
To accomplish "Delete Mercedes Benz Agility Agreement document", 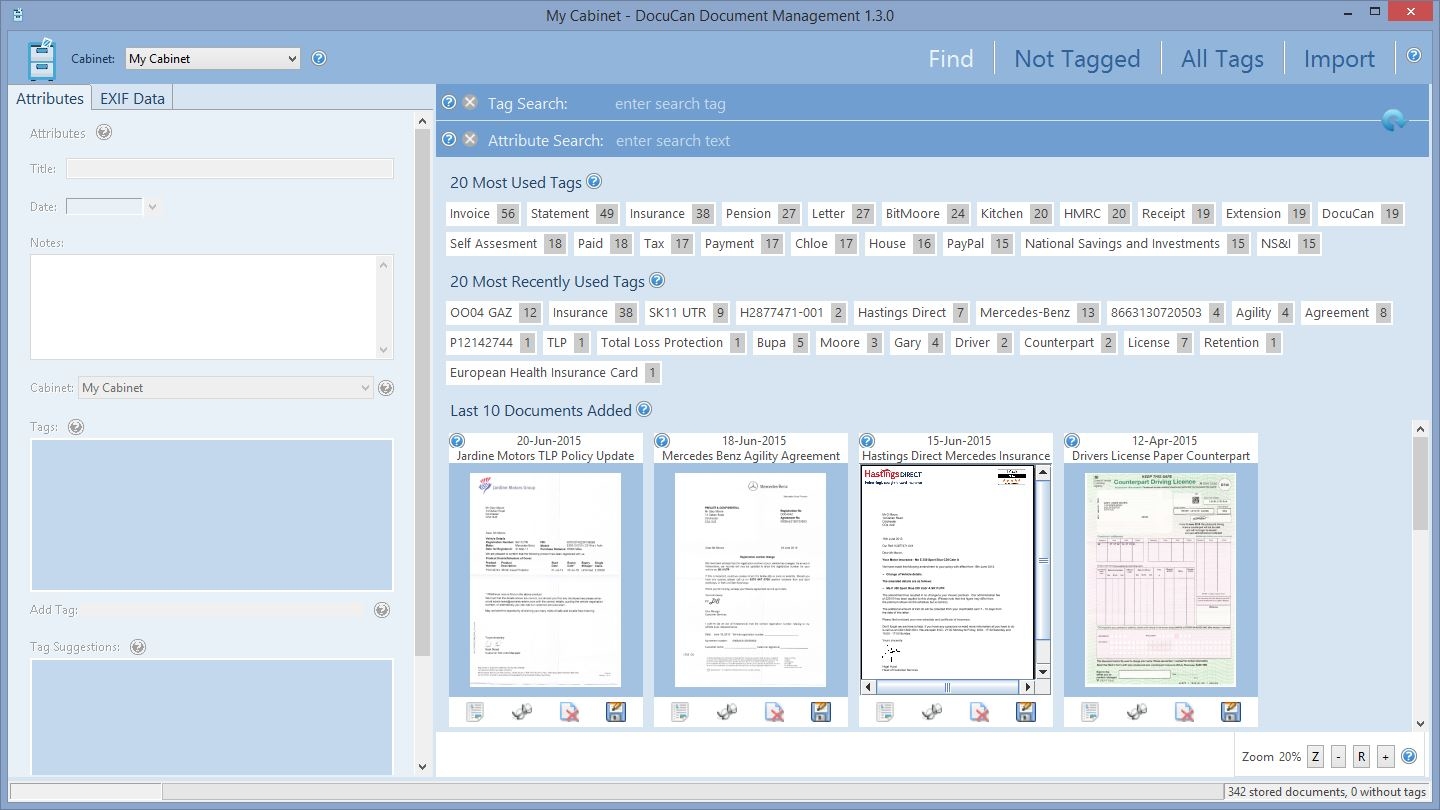I will click(x=774, y=712).
